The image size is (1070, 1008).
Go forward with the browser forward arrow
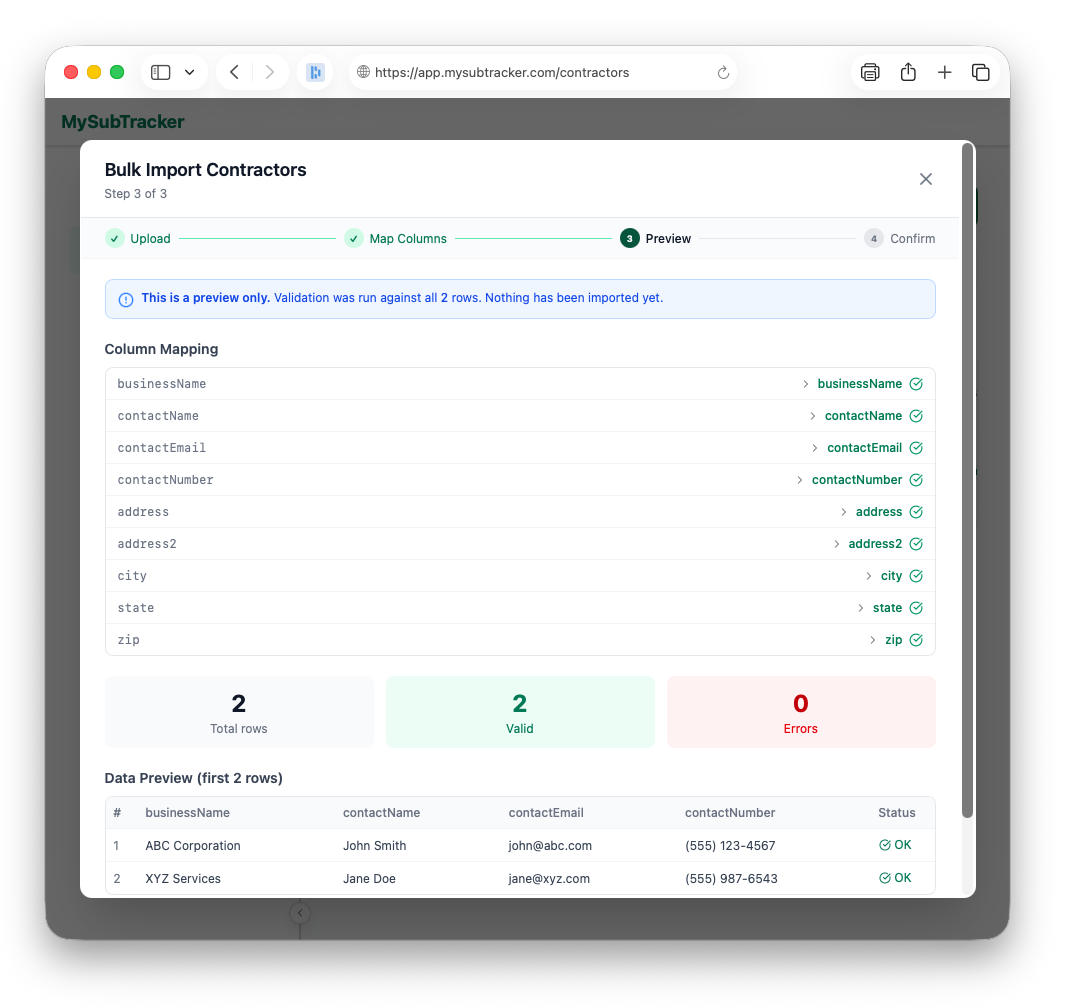coord(270,72)
